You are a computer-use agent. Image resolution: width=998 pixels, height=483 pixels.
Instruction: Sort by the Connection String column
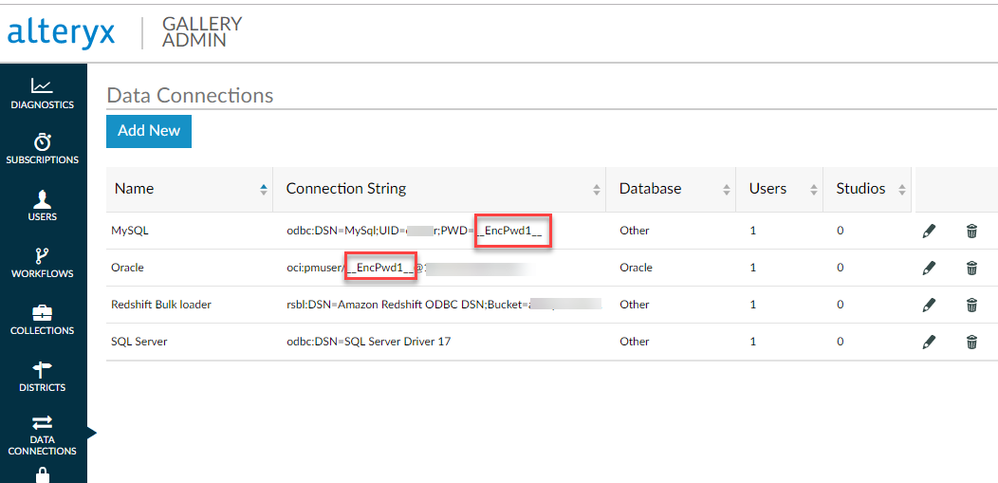click(x=438, y=189)
